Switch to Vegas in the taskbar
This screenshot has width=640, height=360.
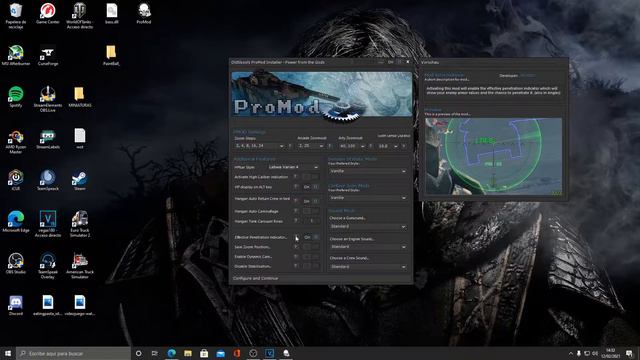tap(269, 353)
